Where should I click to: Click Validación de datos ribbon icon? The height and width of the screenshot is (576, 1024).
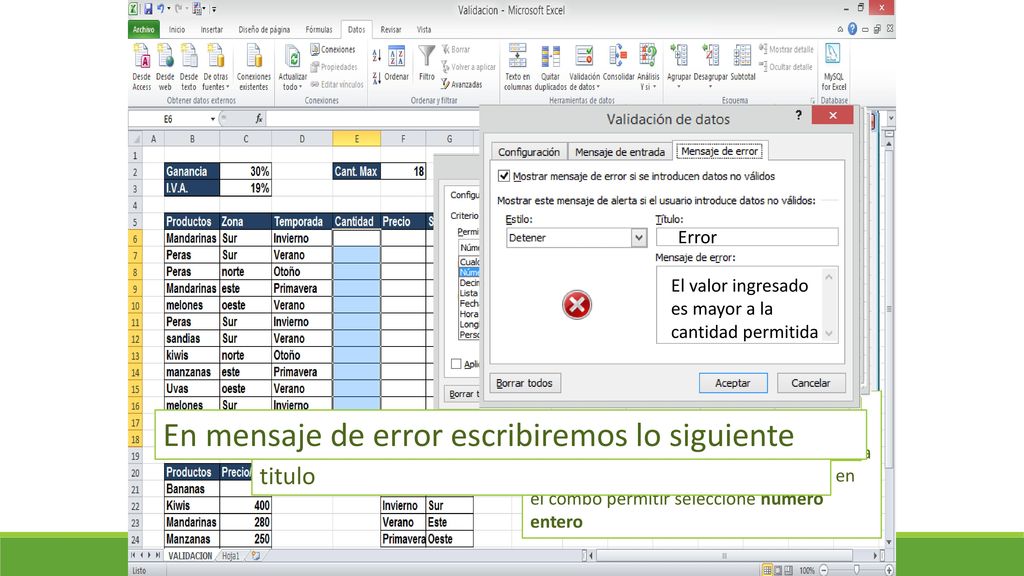tap(584, 67)
